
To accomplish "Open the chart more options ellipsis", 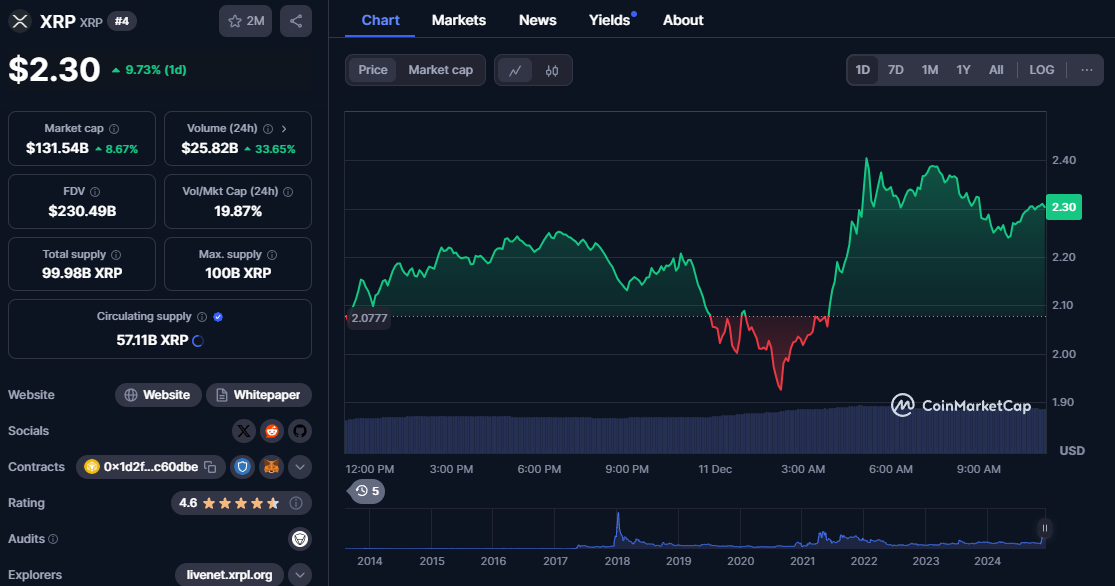I will tap(1087, 70).
